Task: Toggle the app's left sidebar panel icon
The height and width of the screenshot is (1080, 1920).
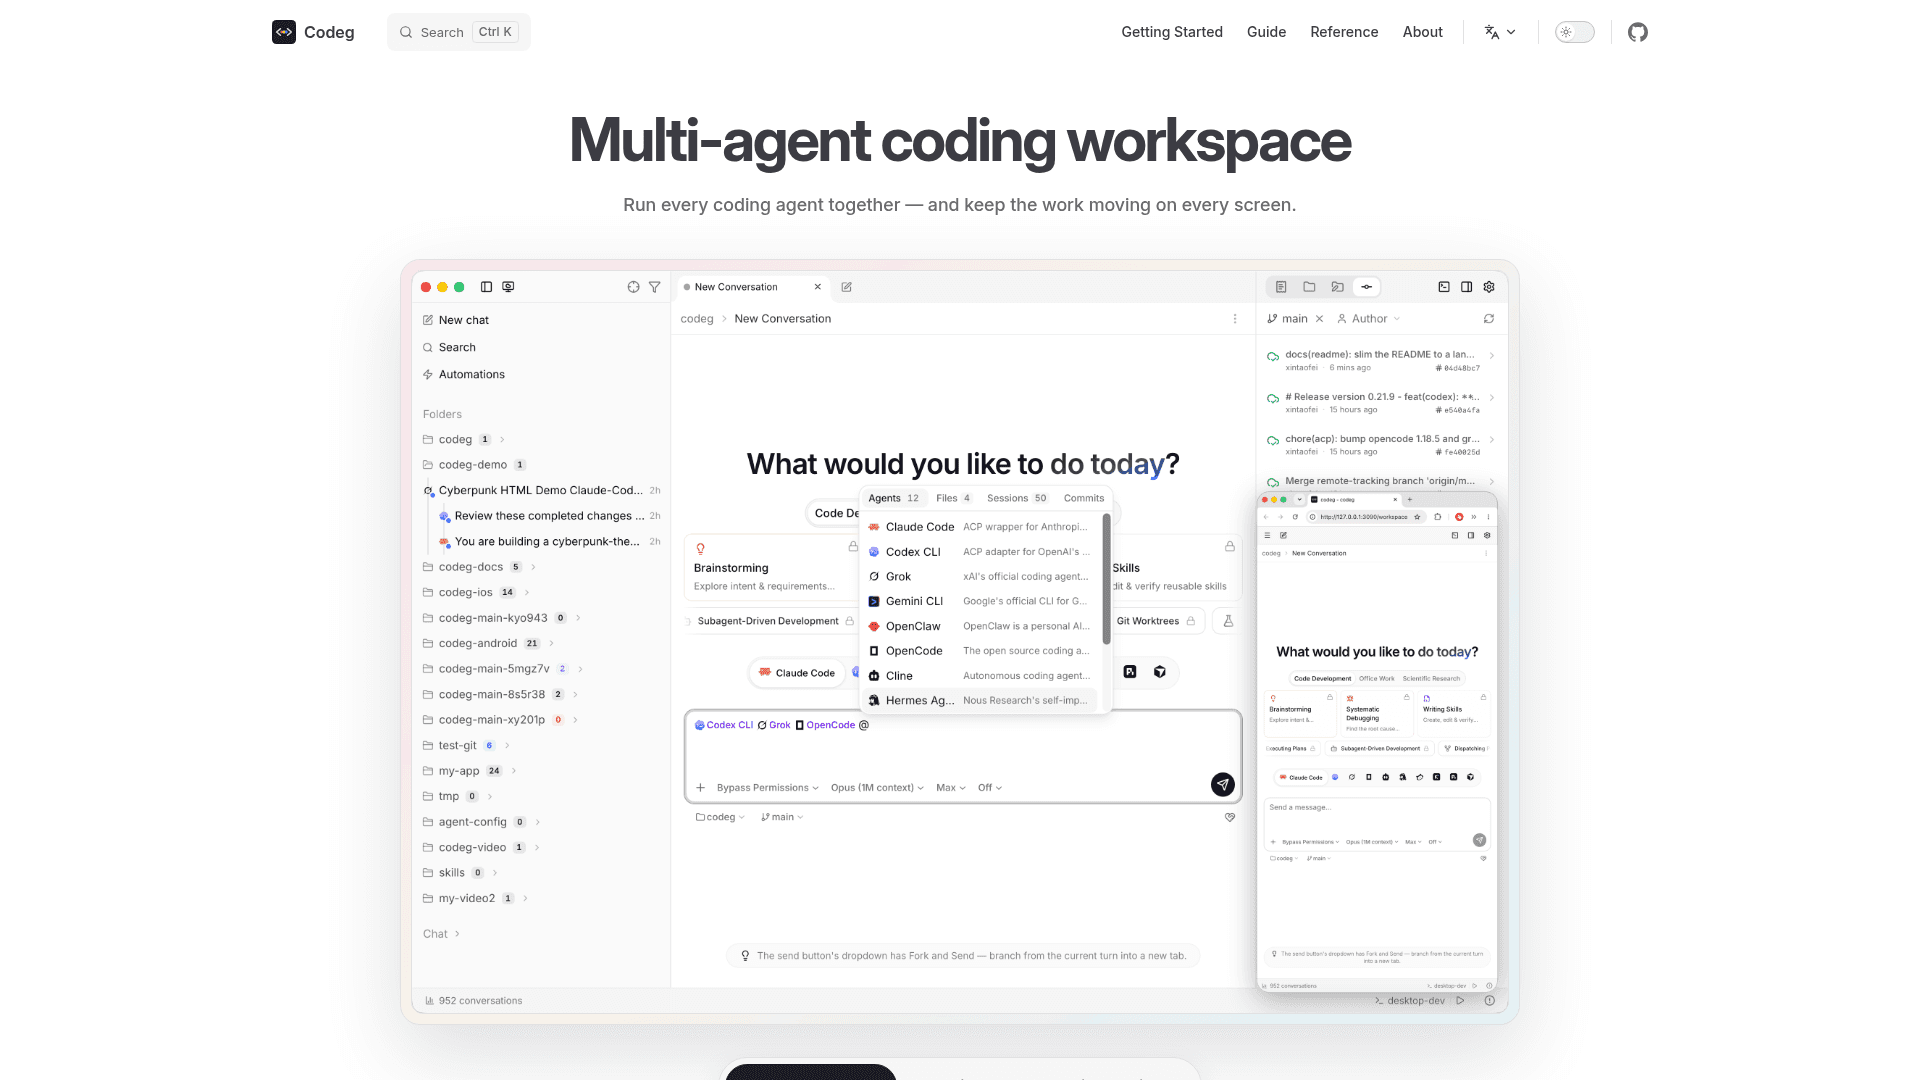Action: pos(486,287)
